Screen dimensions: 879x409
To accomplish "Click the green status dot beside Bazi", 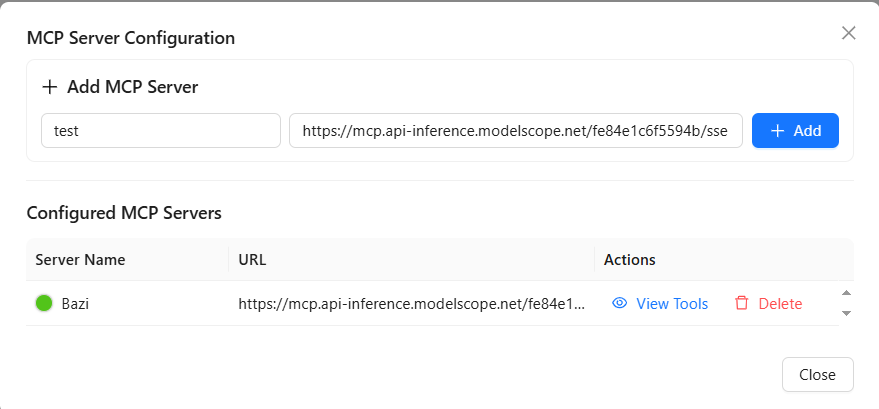I will (x=44, y=304).
